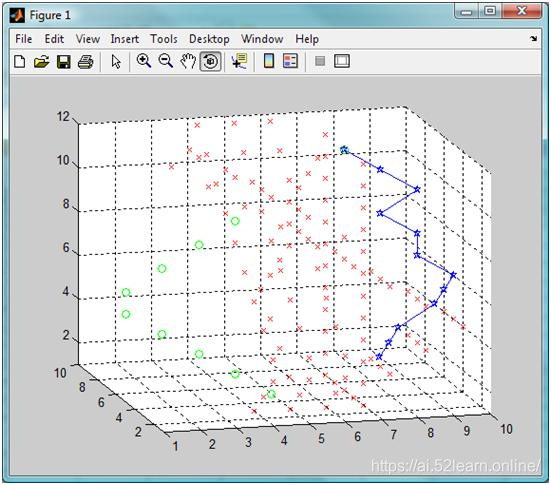
Task: Close the Figure 1 window
Action: pyautogui.click(x=522, y=11)
